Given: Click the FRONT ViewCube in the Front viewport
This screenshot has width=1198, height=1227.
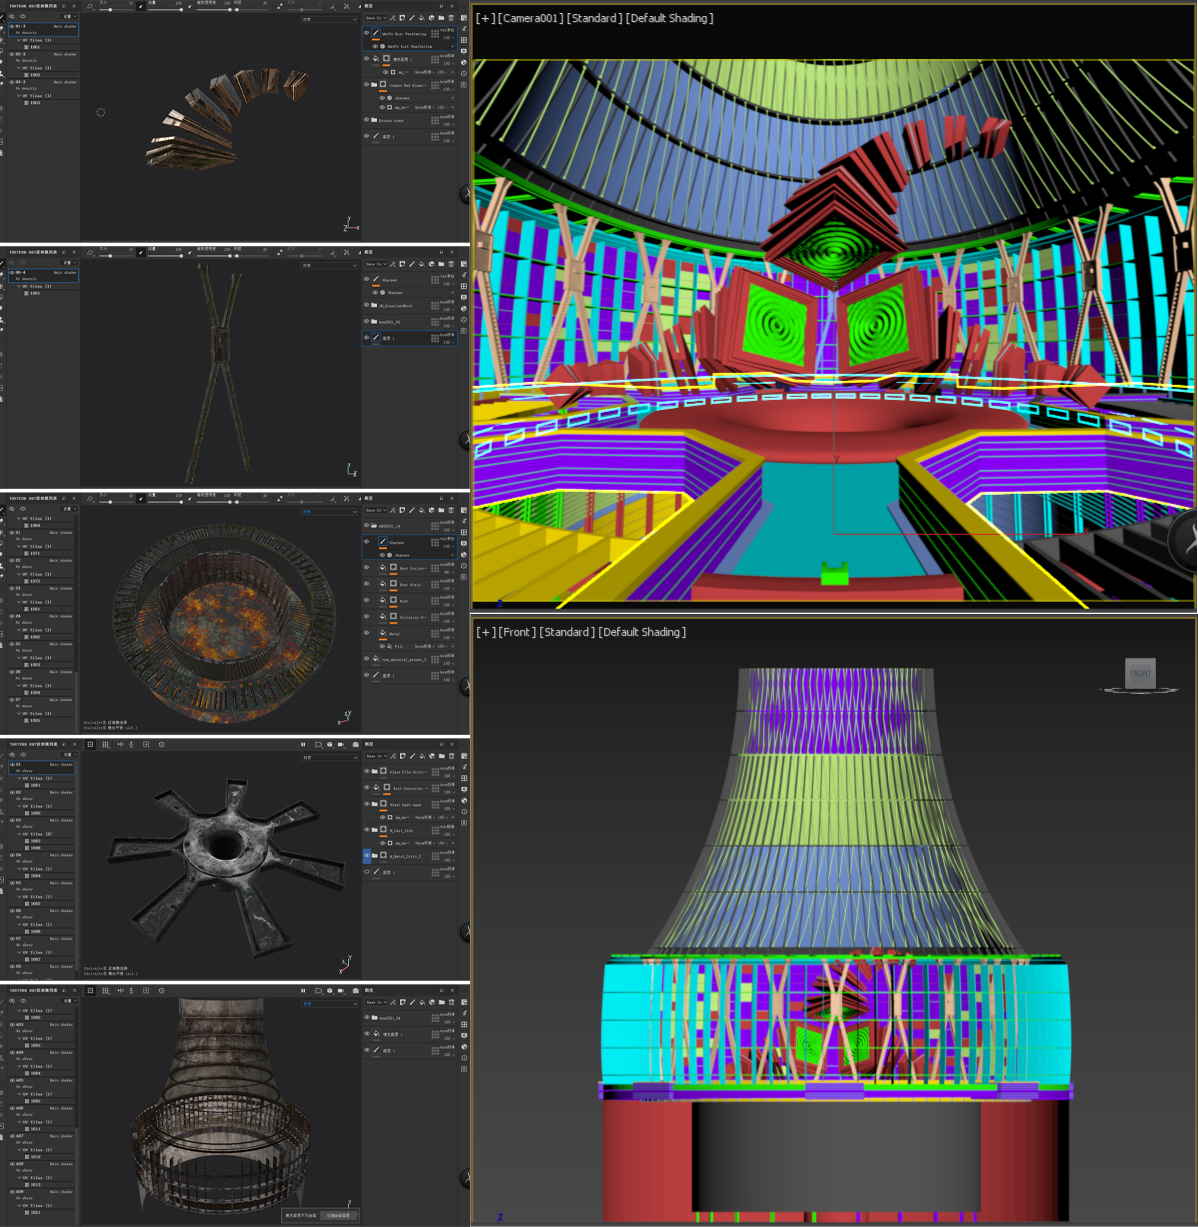Looking at the screenshot, I should click(x=1140, y=673).
